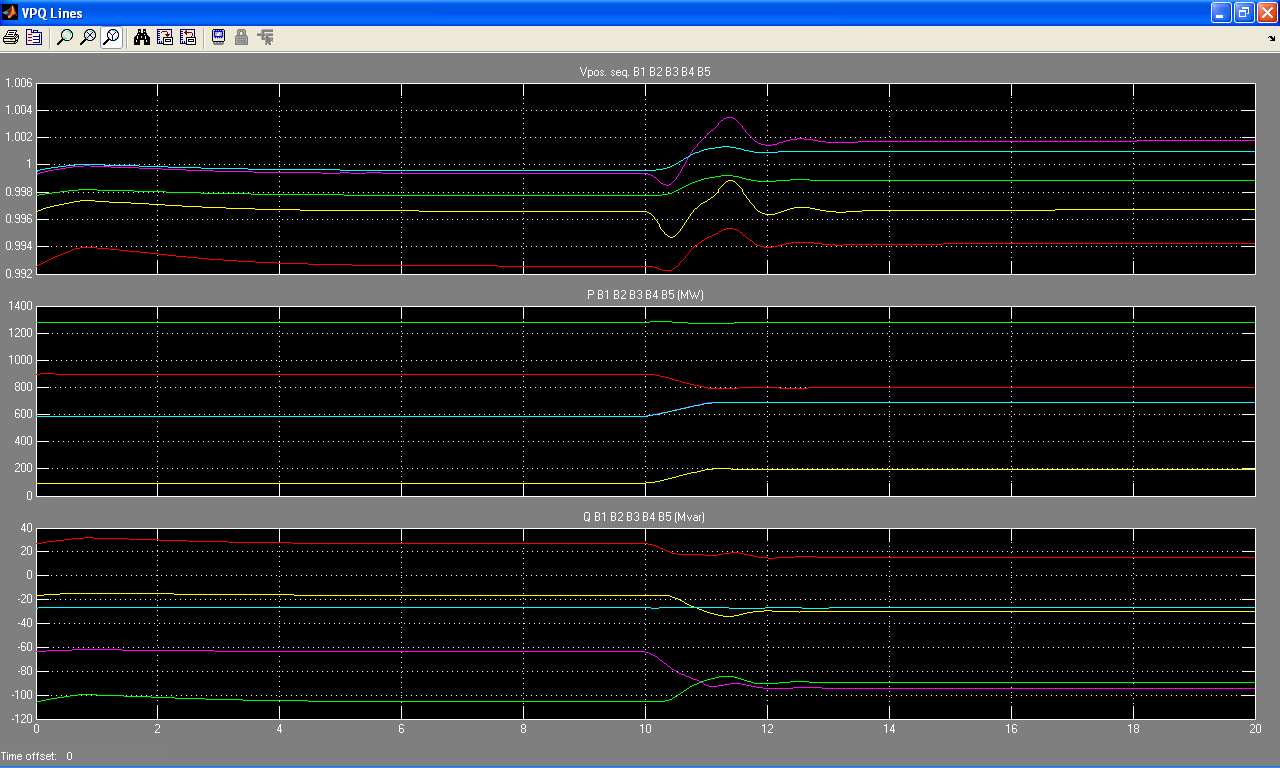Click the dock arrow at toolbar right

pyautogui.click(x=1272, y=39)
